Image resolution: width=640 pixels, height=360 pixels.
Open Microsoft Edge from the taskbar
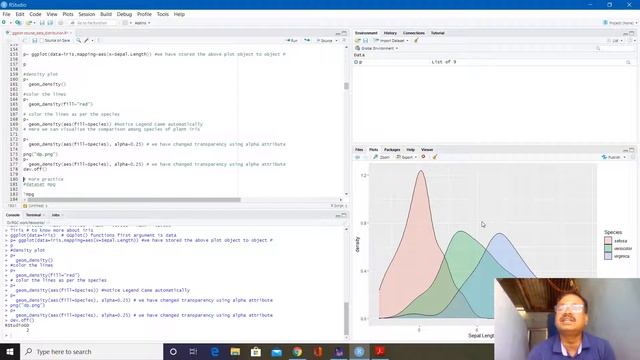[x=215, y=351]
